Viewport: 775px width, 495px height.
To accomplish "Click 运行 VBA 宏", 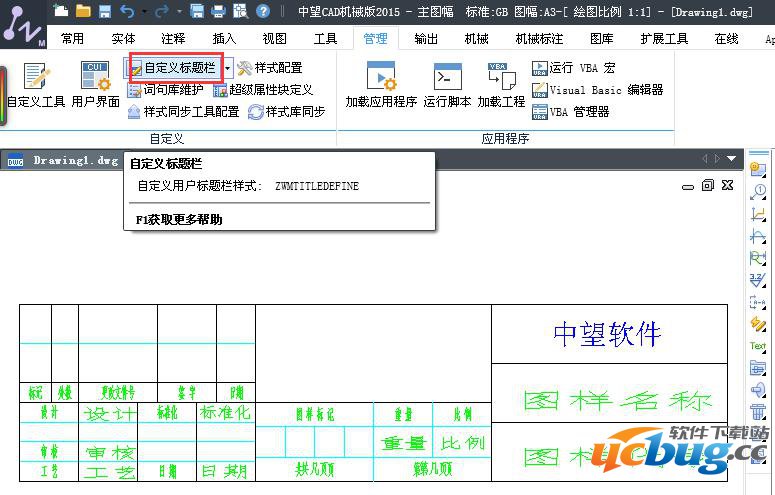I will 573,68.
